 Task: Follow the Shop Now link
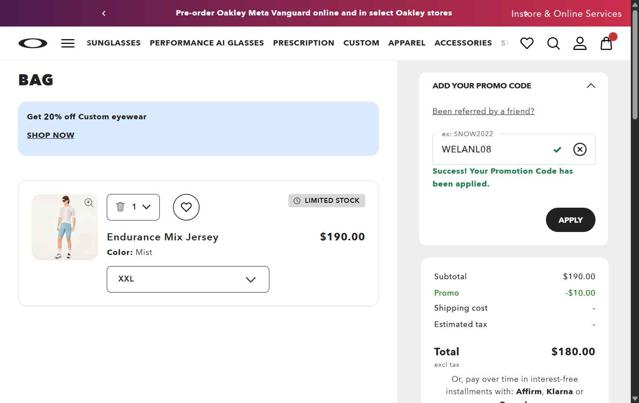[50, 135]
